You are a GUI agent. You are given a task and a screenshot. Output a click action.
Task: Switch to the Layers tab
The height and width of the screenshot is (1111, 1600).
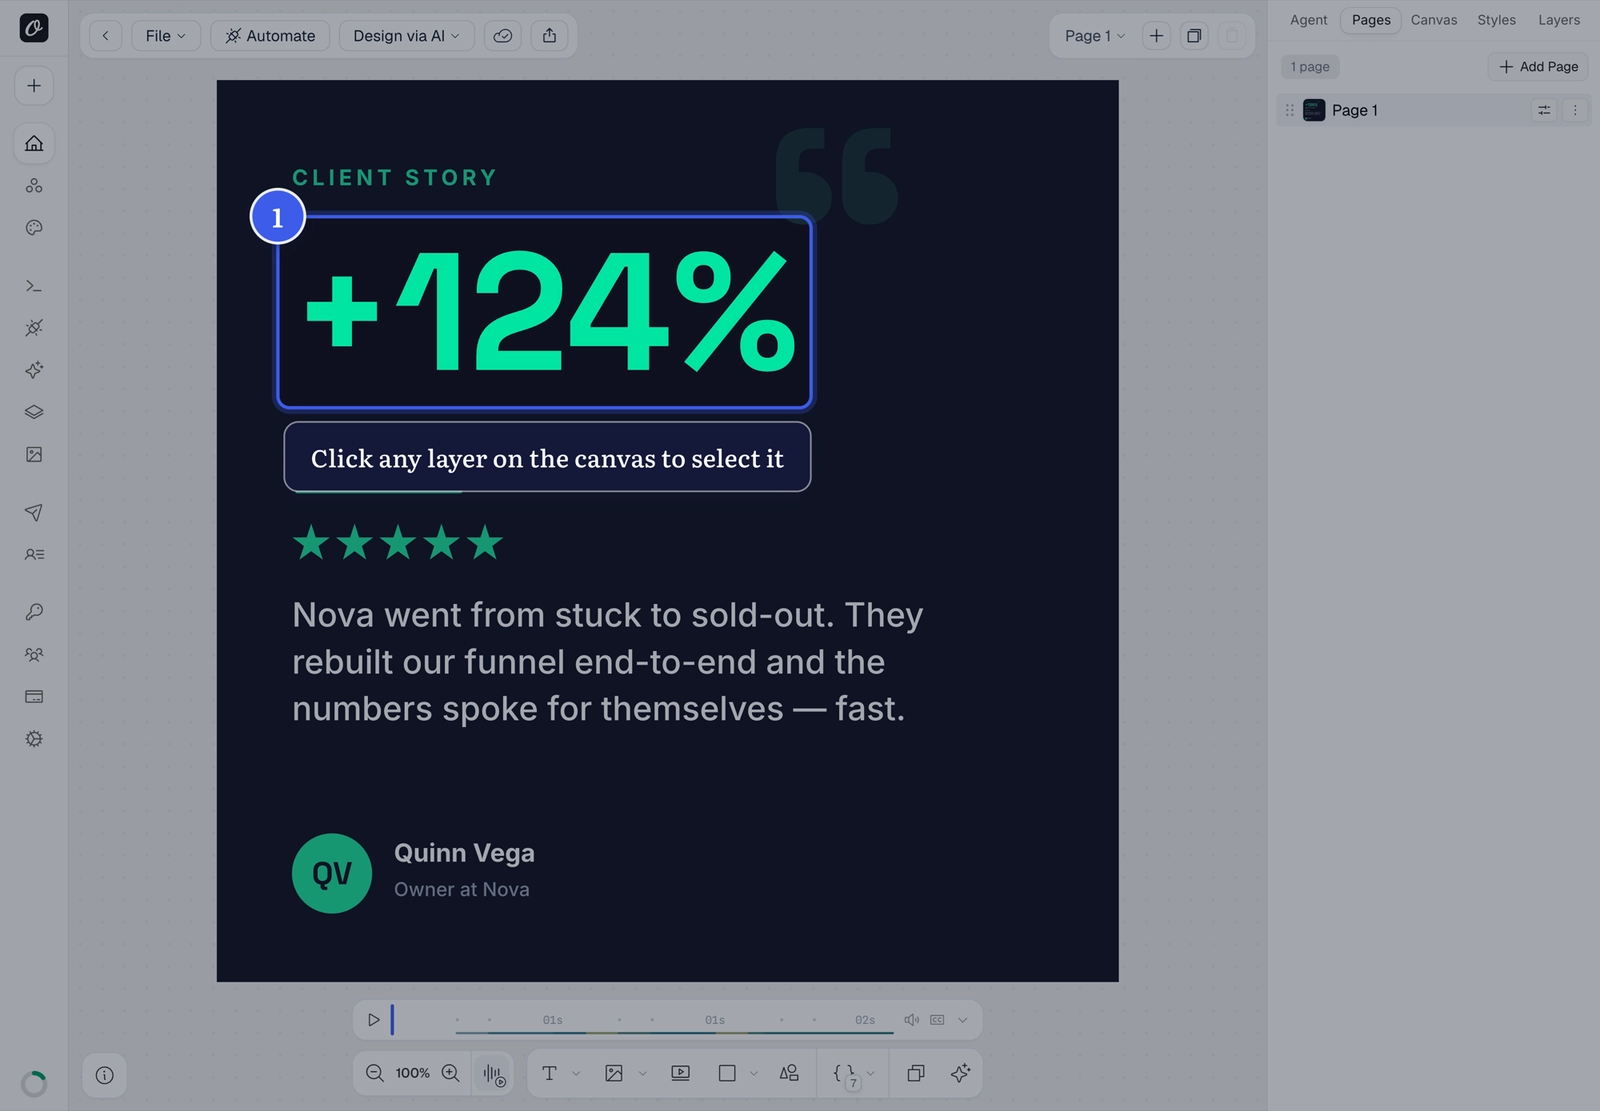coord(1559,20)
